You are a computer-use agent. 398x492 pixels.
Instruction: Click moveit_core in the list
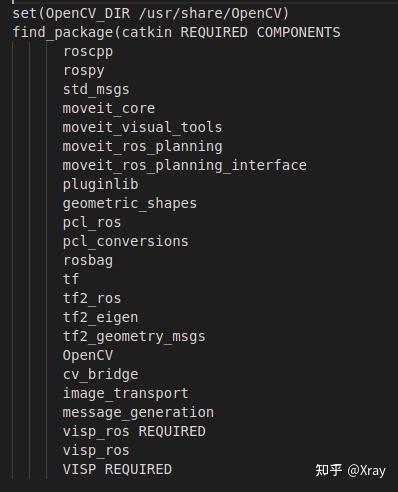(109, 109)
